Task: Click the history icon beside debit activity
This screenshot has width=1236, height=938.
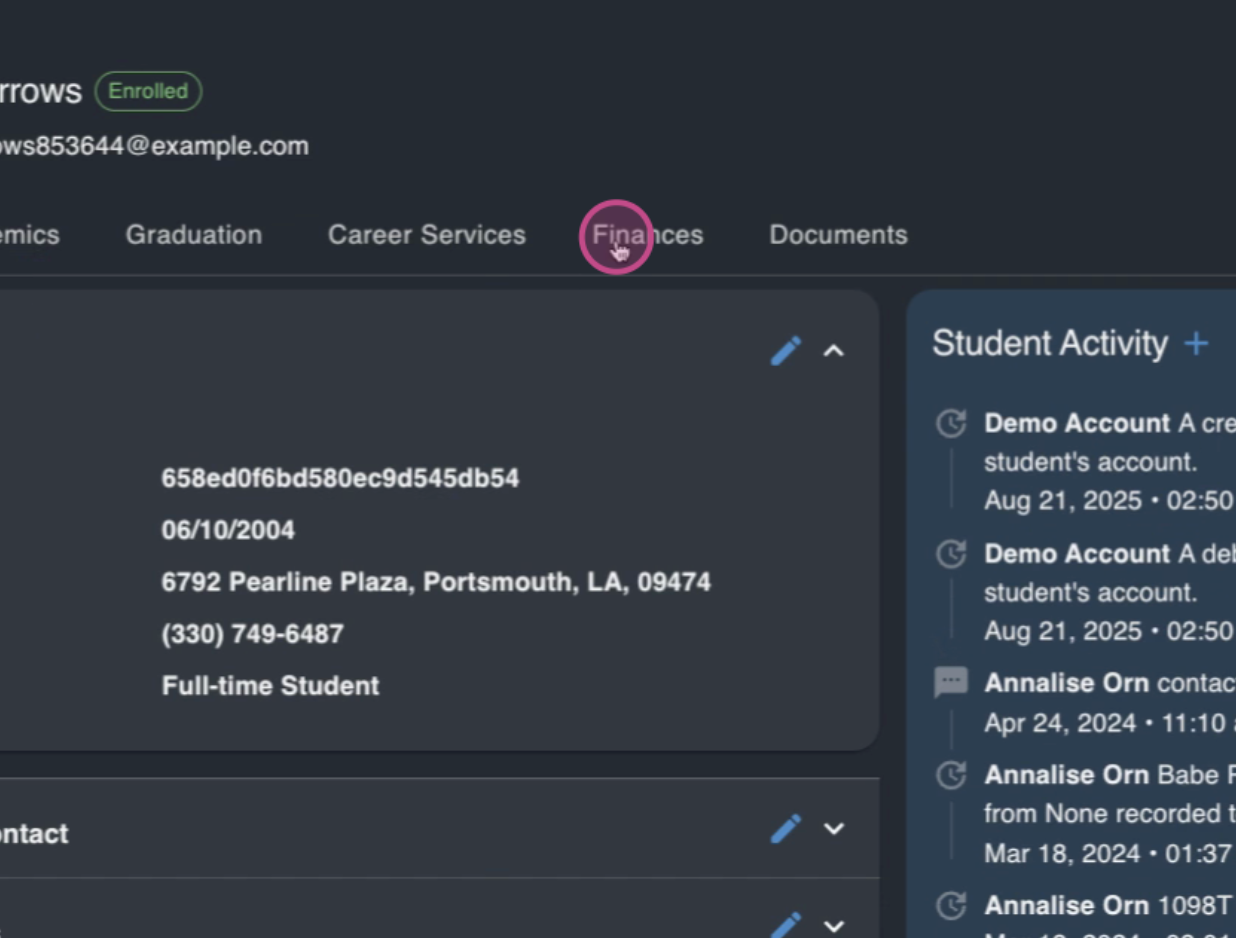Action: (951, 554)
